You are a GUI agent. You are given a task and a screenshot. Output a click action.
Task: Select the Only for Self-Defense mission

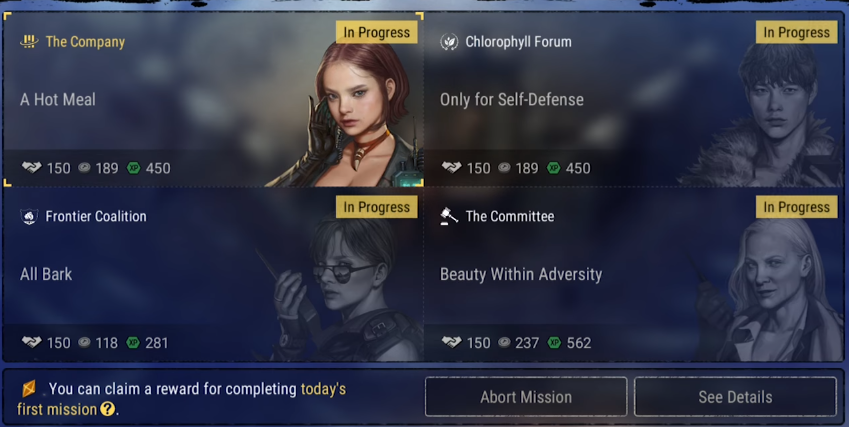[634, 100]
